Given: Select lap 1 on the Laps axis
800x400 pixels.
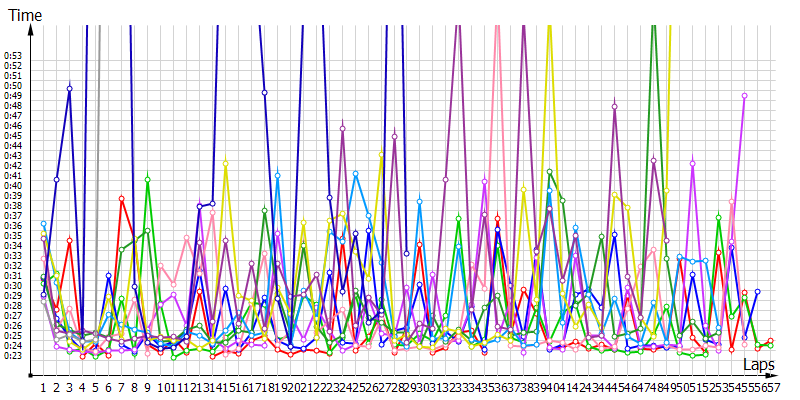Looking at the screenshot, I should click(43, 386).
